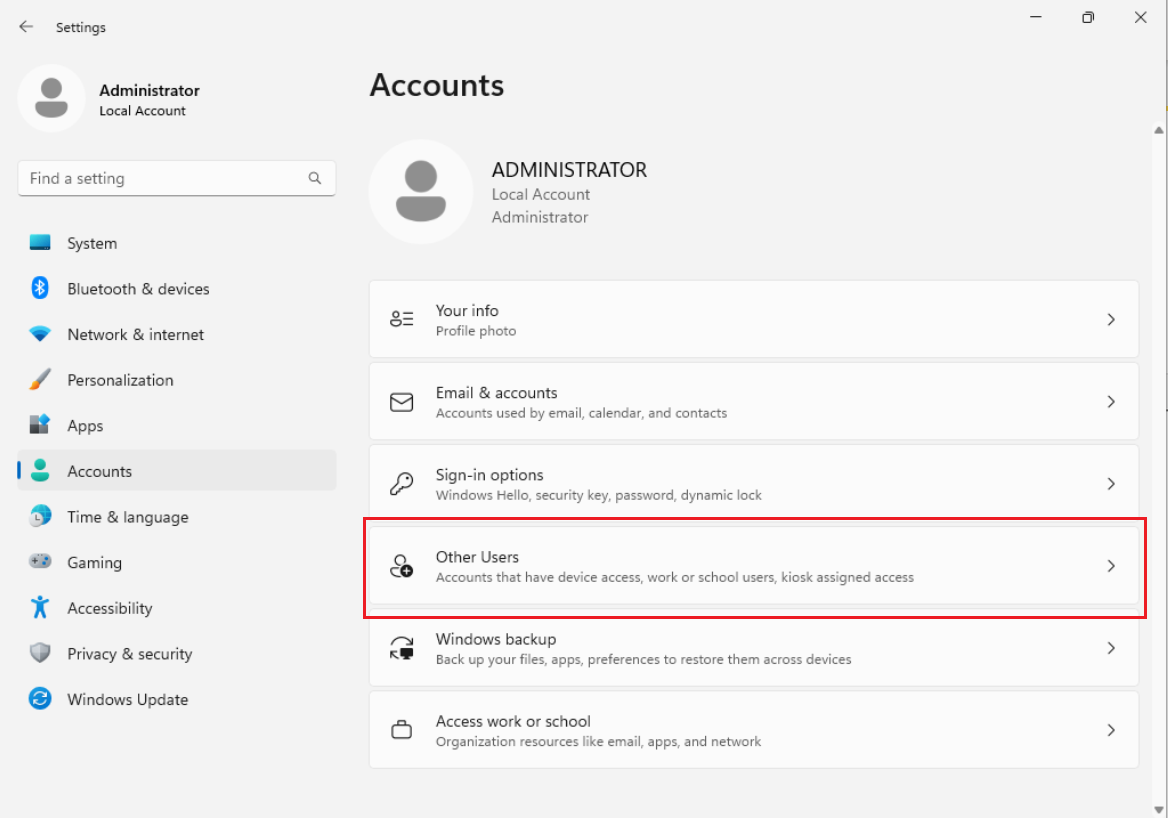Open Other Users title
1168x818 pixels.
(477, 557)
